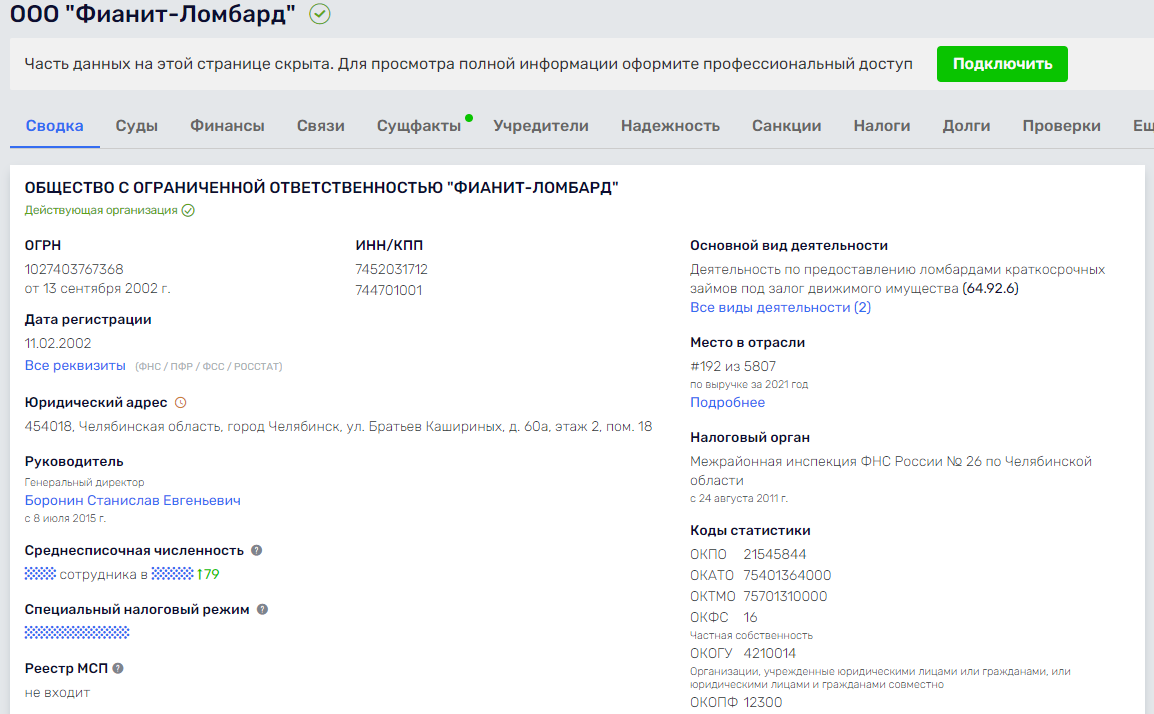Image resolution: width=1154 pixels, height=714 pixels.
Task: Click the OKATO code 75401364000
Action: point(787,576)
